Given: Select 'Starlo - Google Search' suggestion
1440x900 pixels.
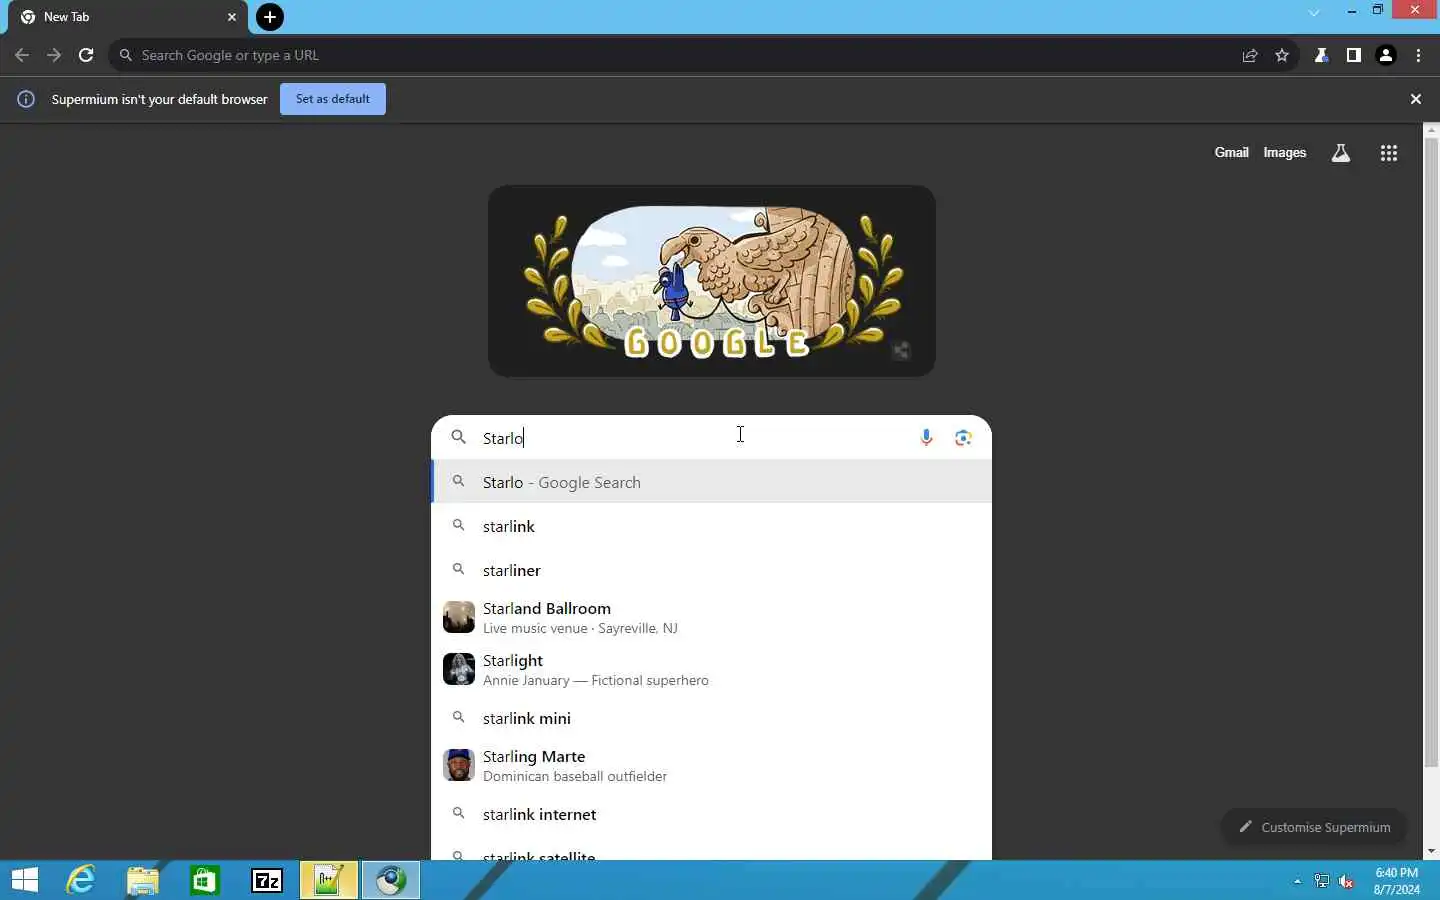Looking at the screenshot, I should 711,482.
